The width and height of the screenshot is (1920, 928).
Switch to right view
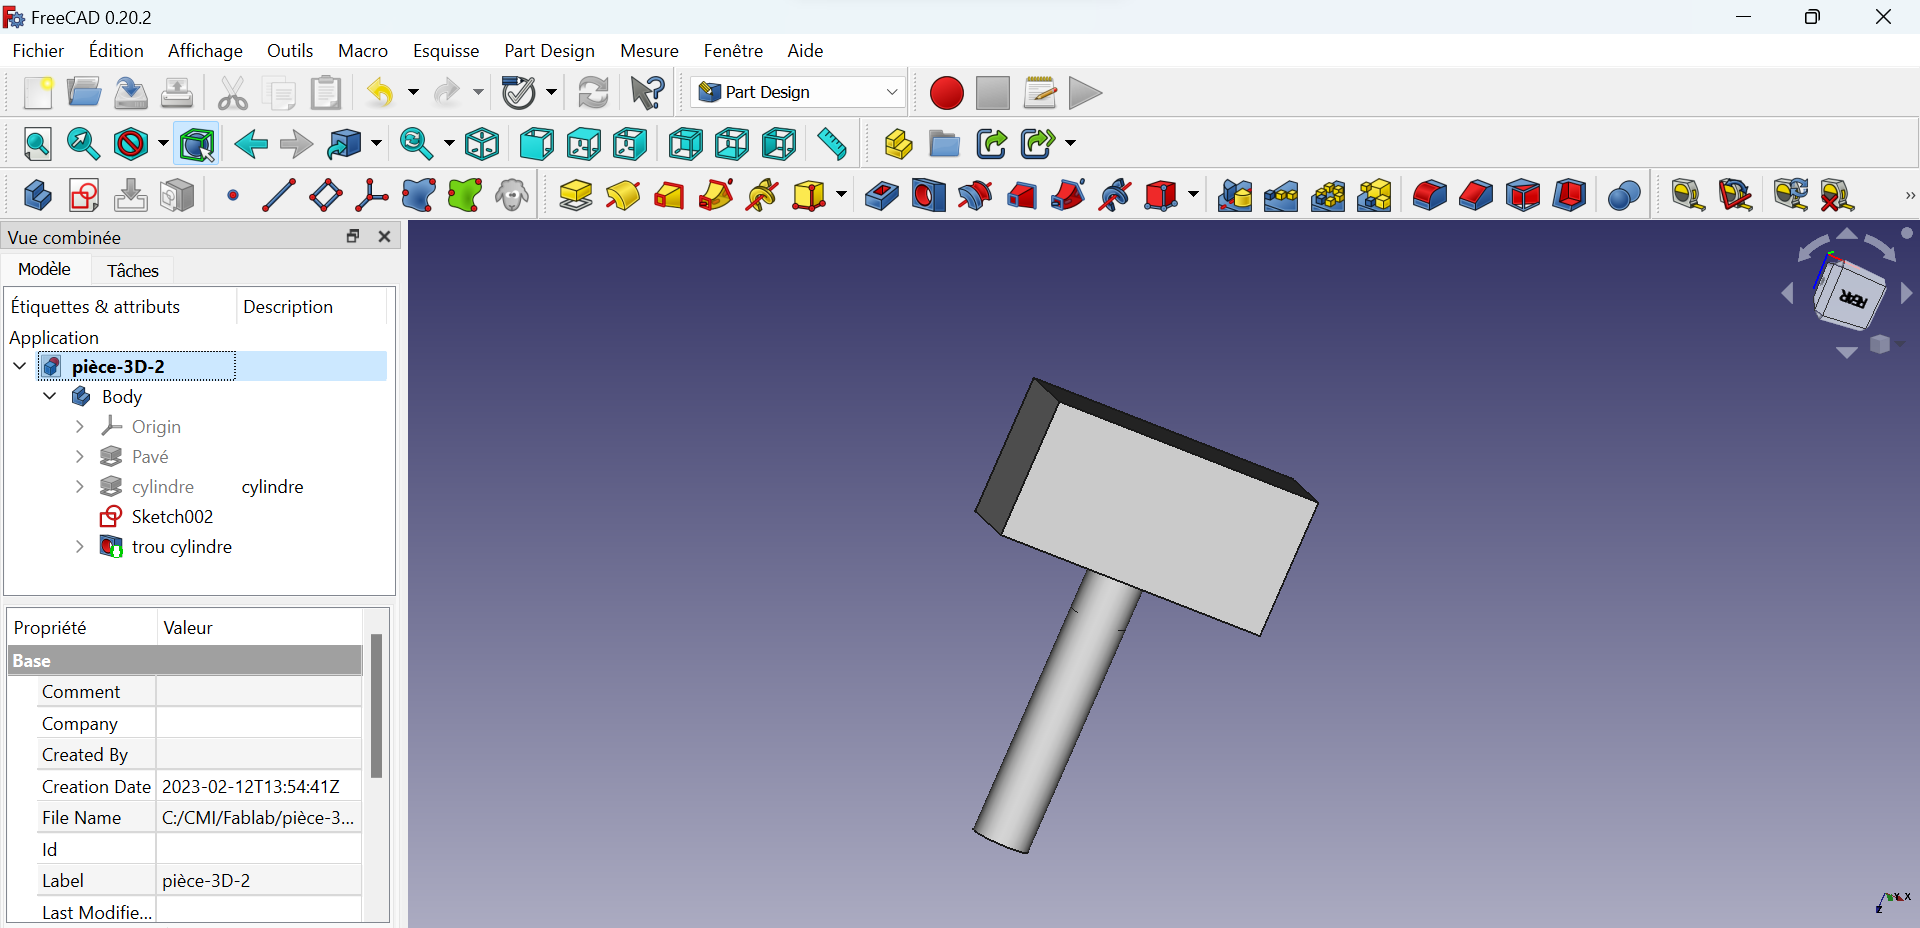630,145
